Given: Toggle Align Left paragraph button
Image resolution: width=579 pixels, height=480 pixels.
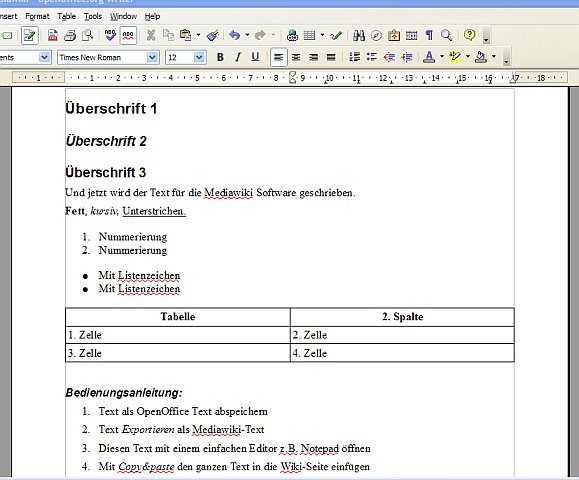Looking at the screenshot, I should (x=278, y=57).
